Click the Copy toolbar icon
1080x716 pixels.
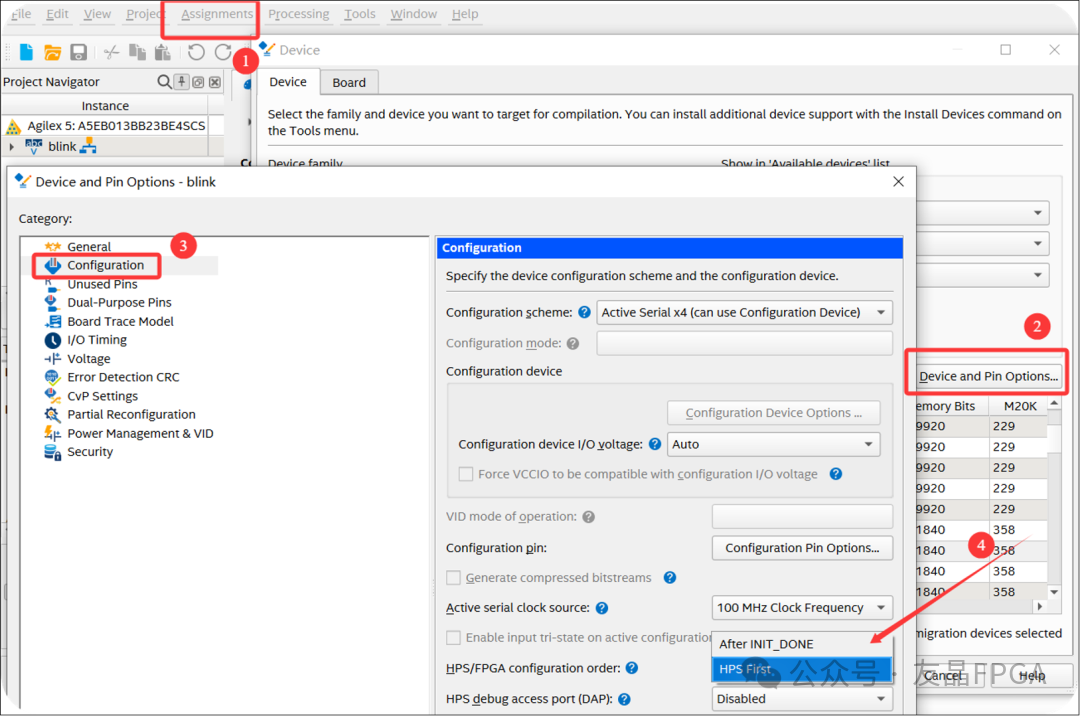[137, 52]
